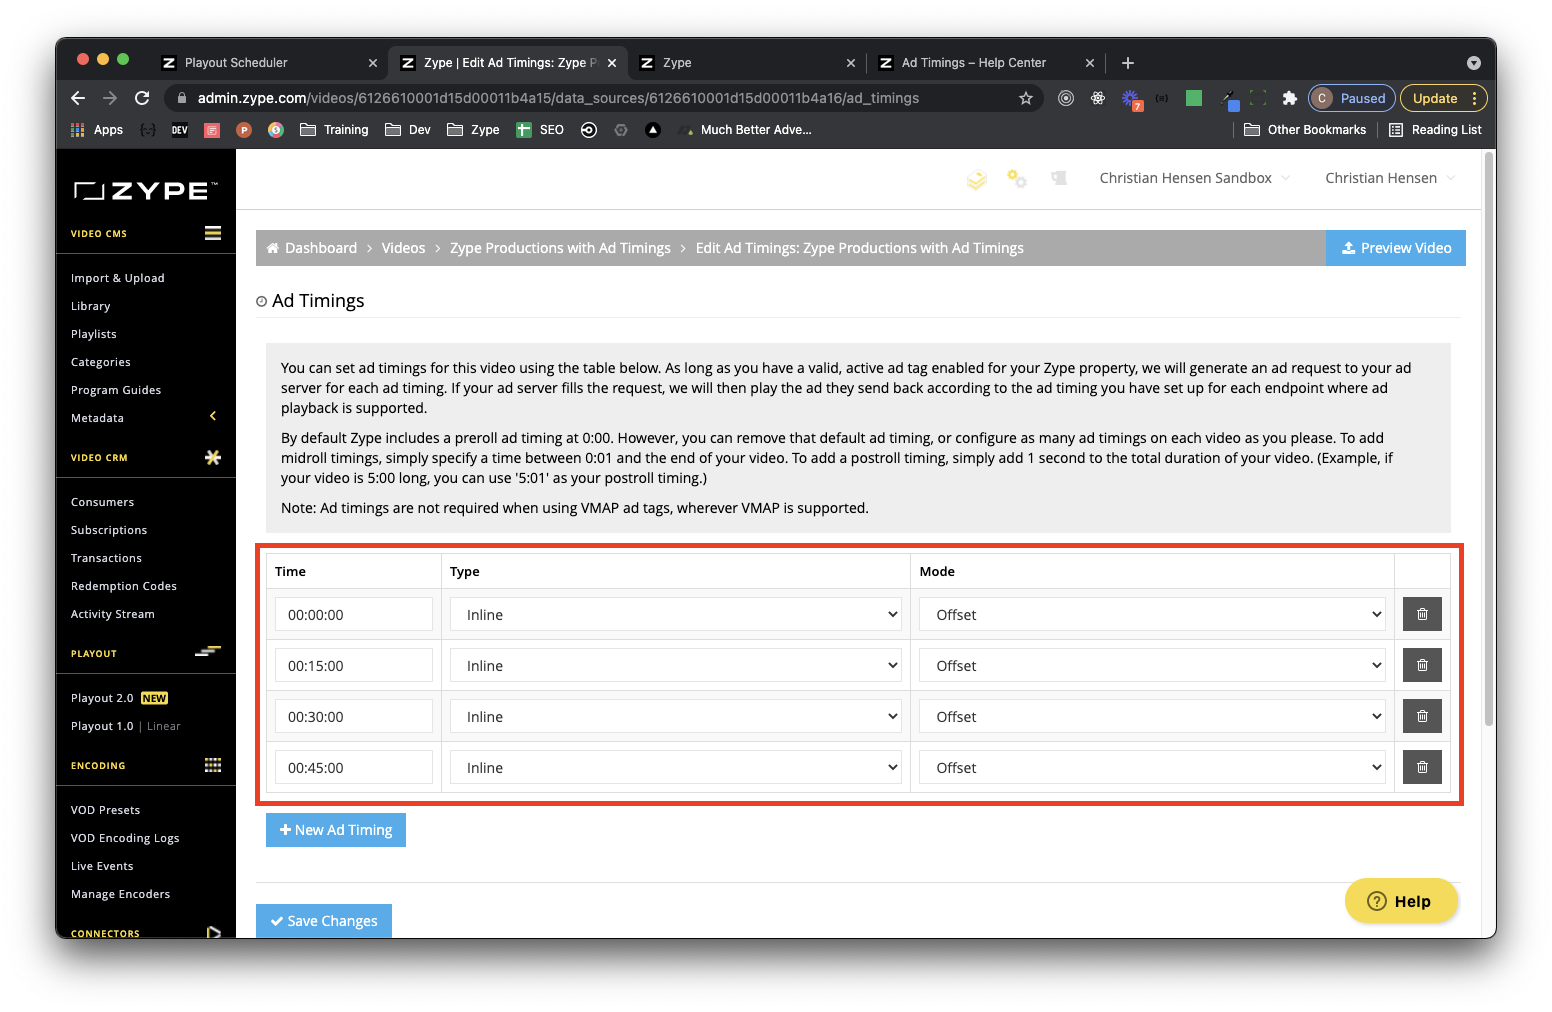
Task: Open the Reading List
Action: point(1435,130)
